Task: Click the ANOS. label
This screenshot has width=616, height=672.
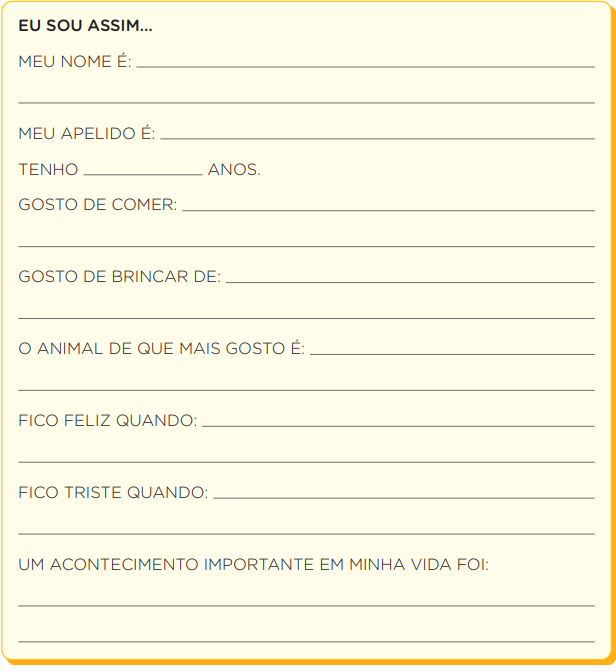Action: point(234,170)
